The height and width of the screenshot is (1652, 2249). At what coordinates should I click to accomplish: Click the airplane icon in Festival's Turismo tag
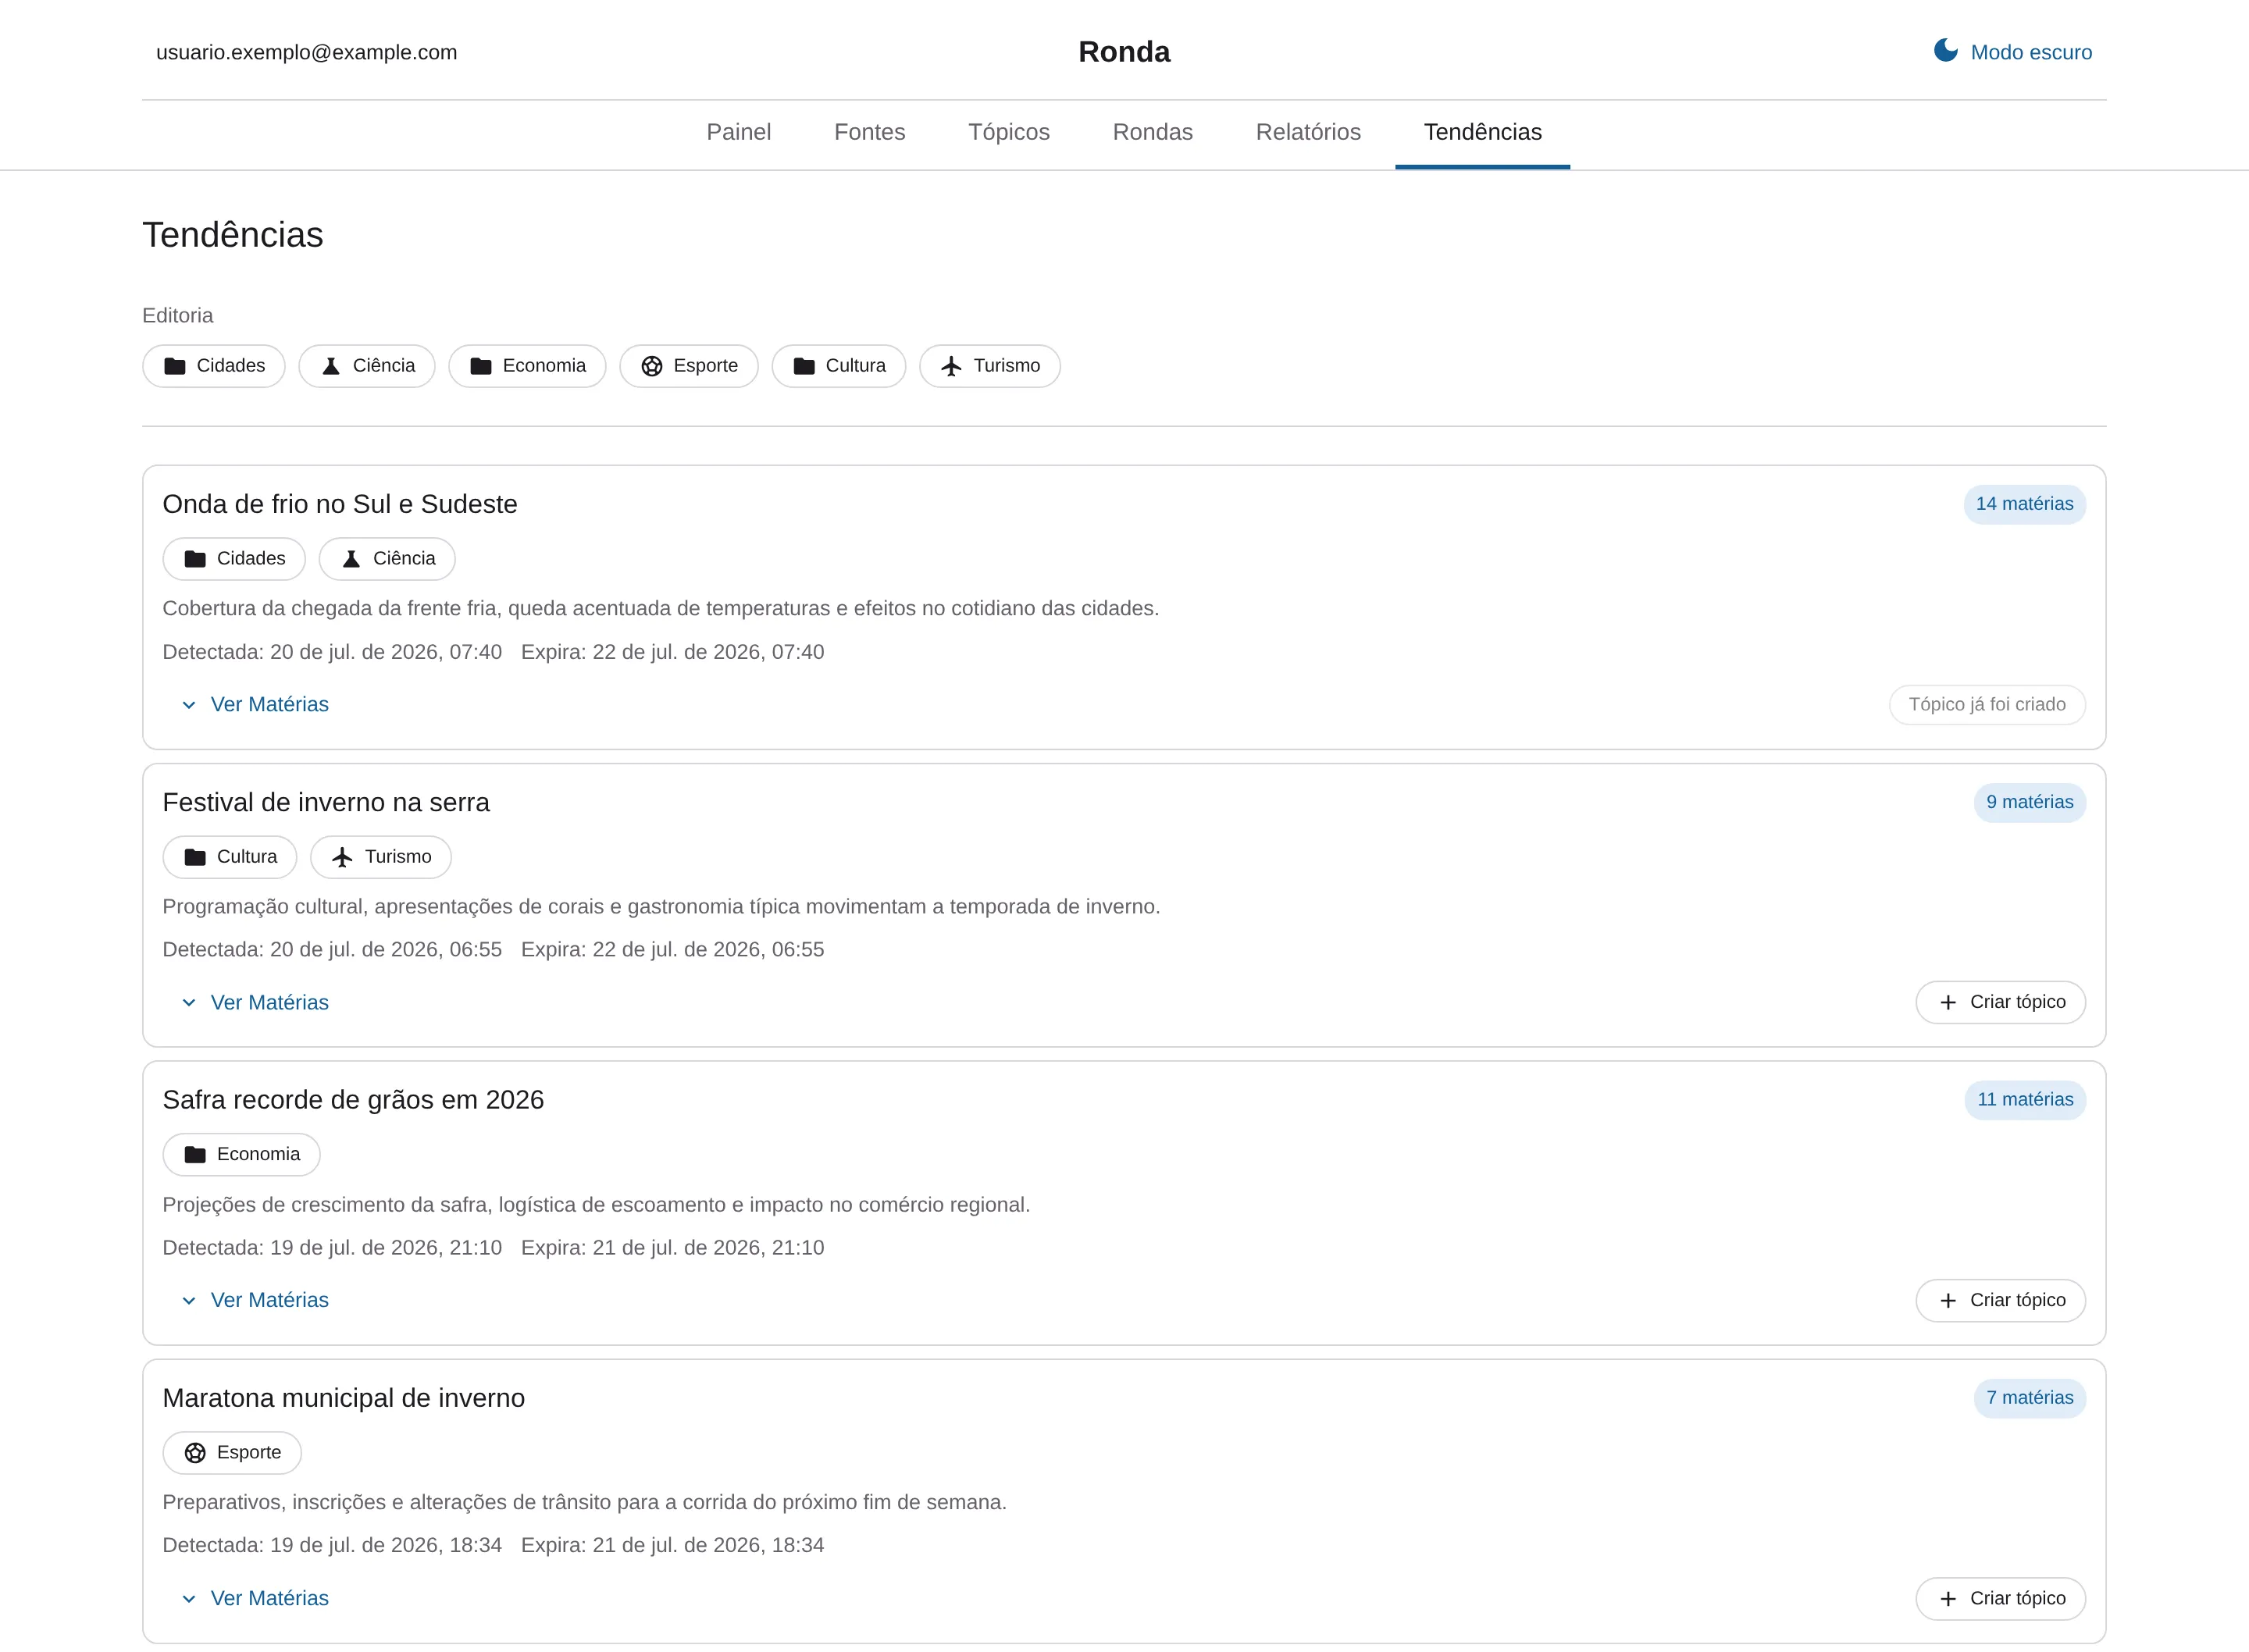[343, 857]
